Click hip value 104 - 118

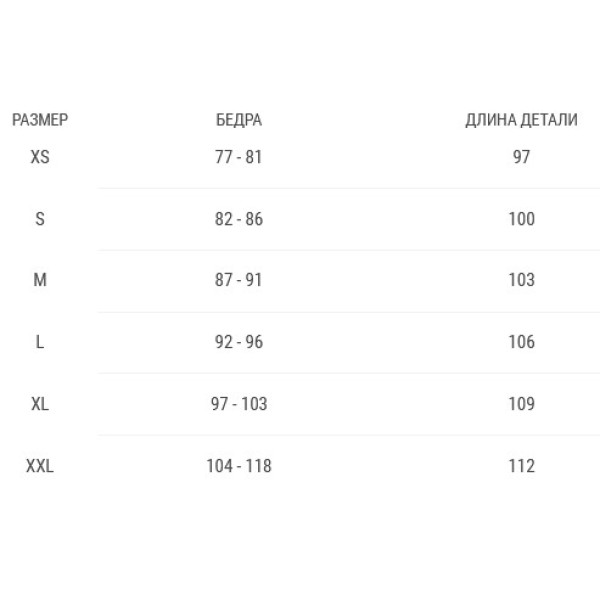point(239,466)
